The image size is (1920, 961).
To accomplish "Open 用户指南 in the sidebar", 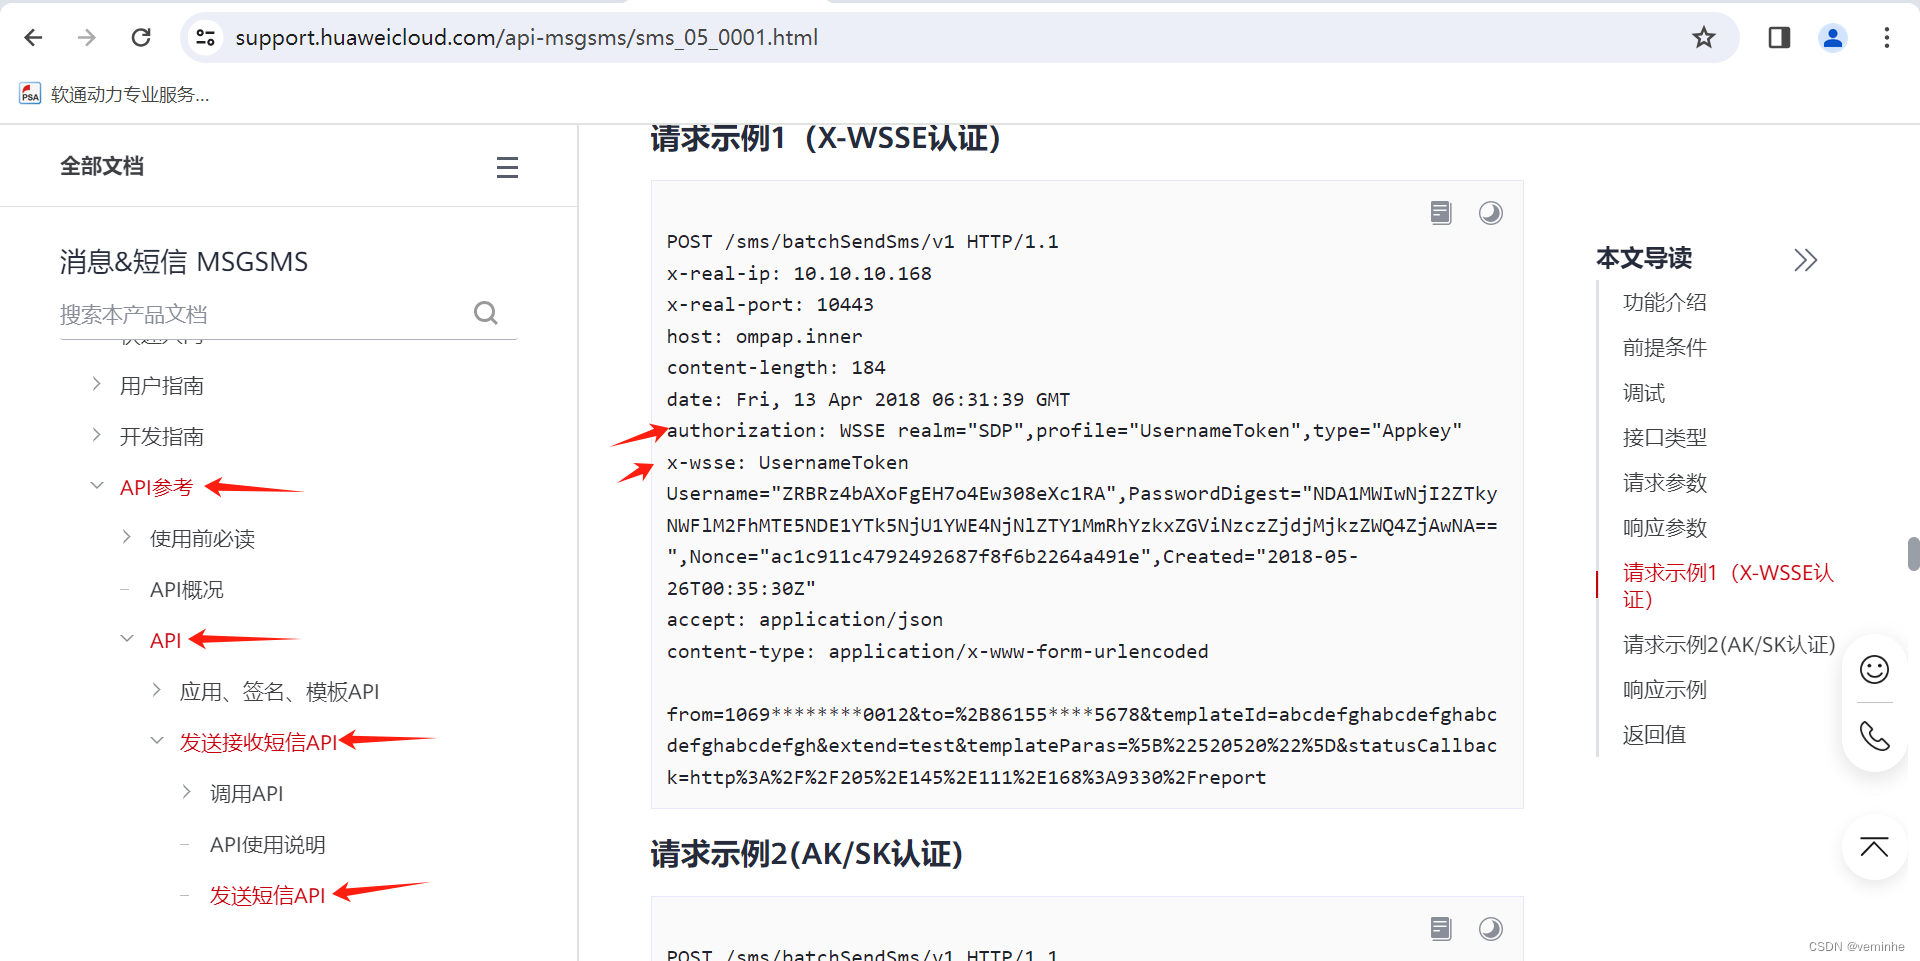I will coord(162,386).
